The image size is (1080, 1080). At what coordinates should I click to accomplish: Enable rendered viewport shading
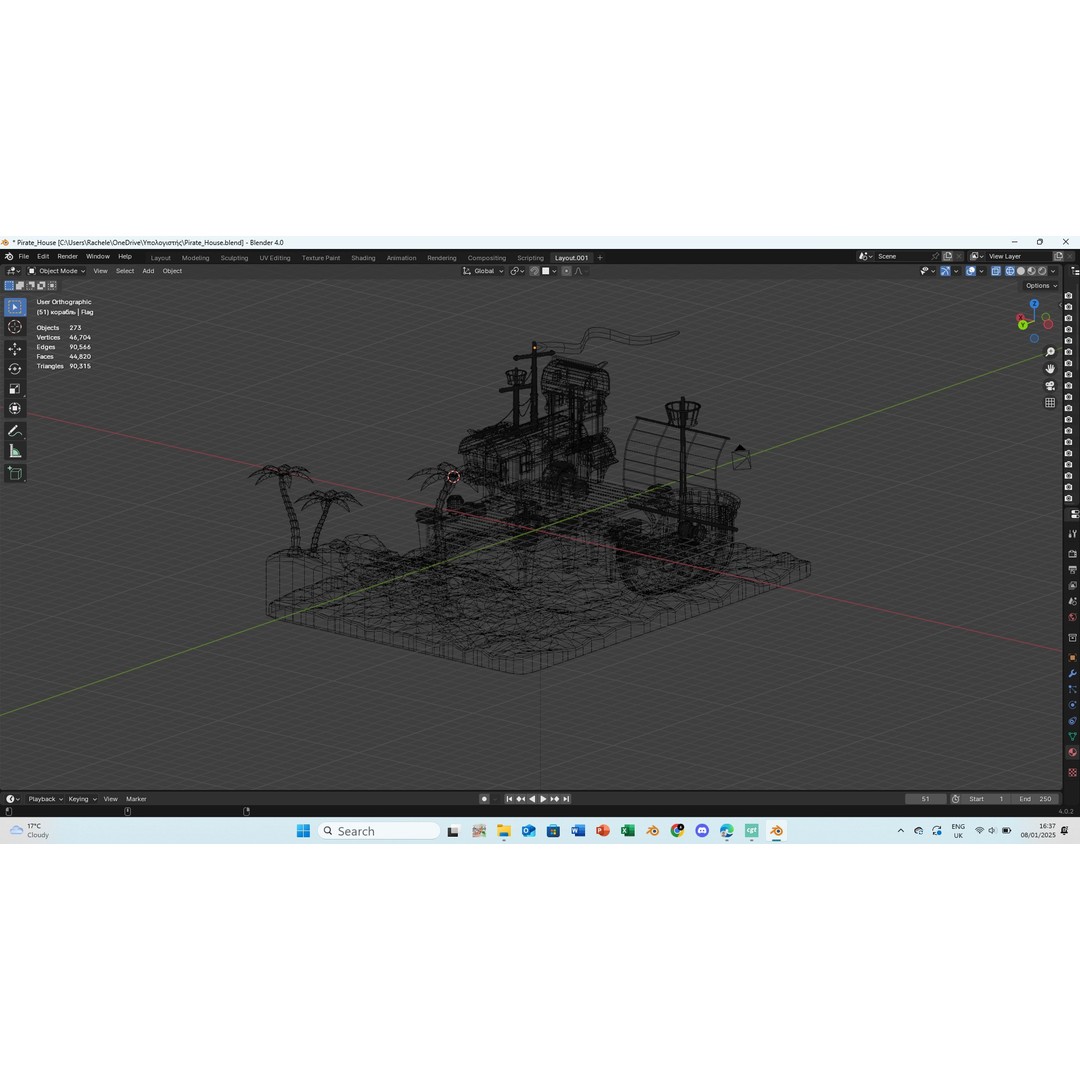click(x=1042, y=271)
